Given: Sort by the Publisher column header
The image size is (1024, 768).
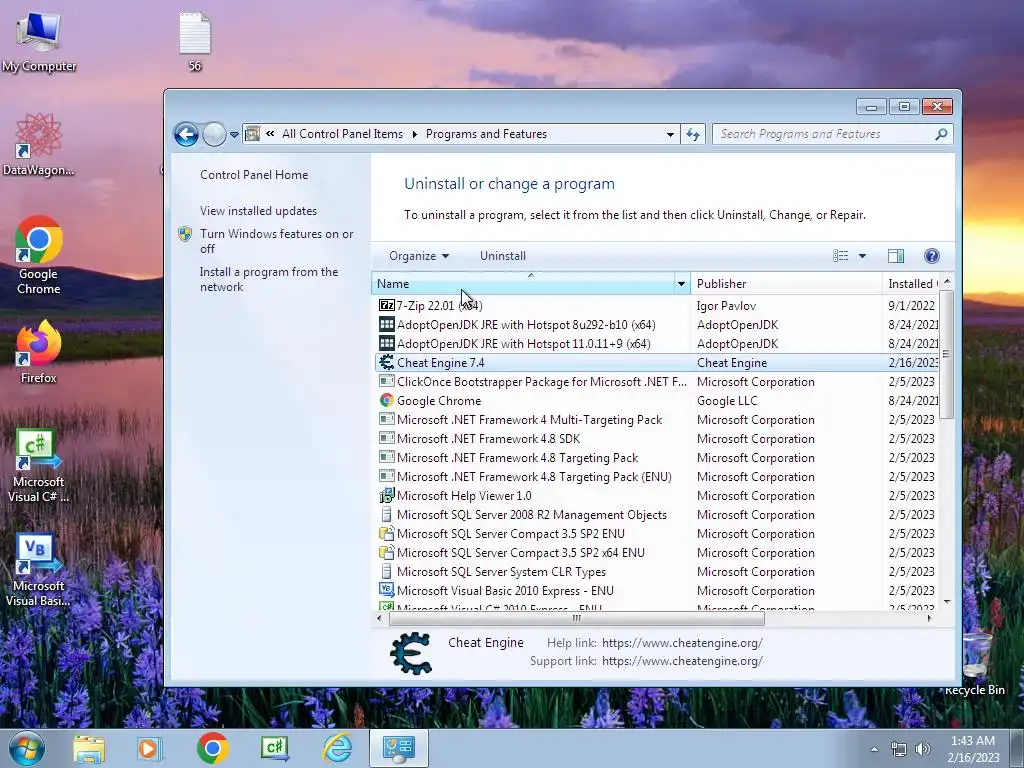Looking at the screenshot, I should coord(786,284).
